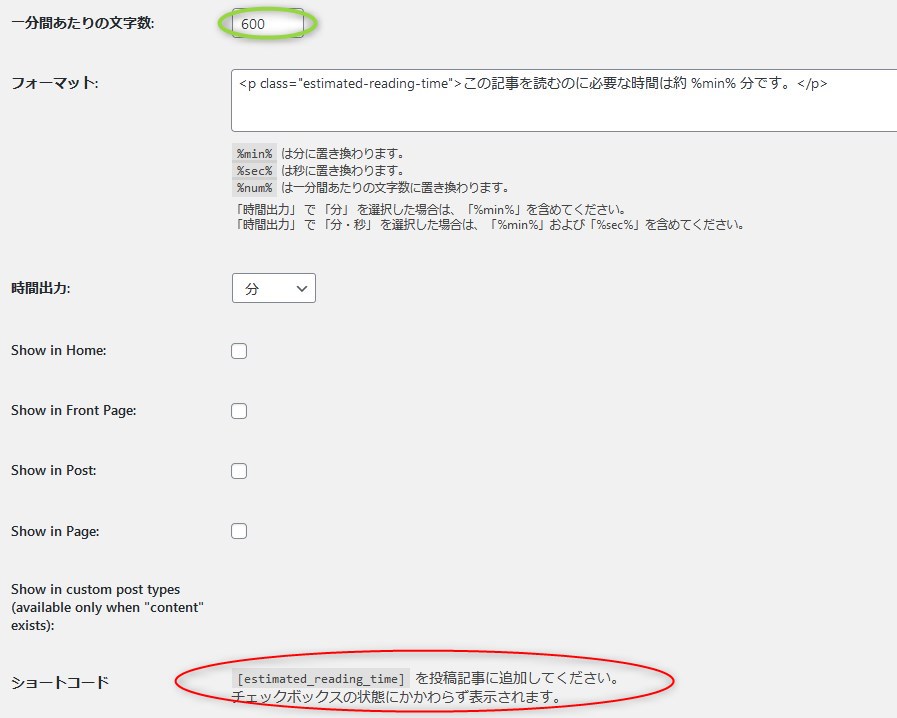The height and width of the screenshot is (718, 897).
Task: Toggle the Show in Page checkbox
Action: tap(239, 531)
